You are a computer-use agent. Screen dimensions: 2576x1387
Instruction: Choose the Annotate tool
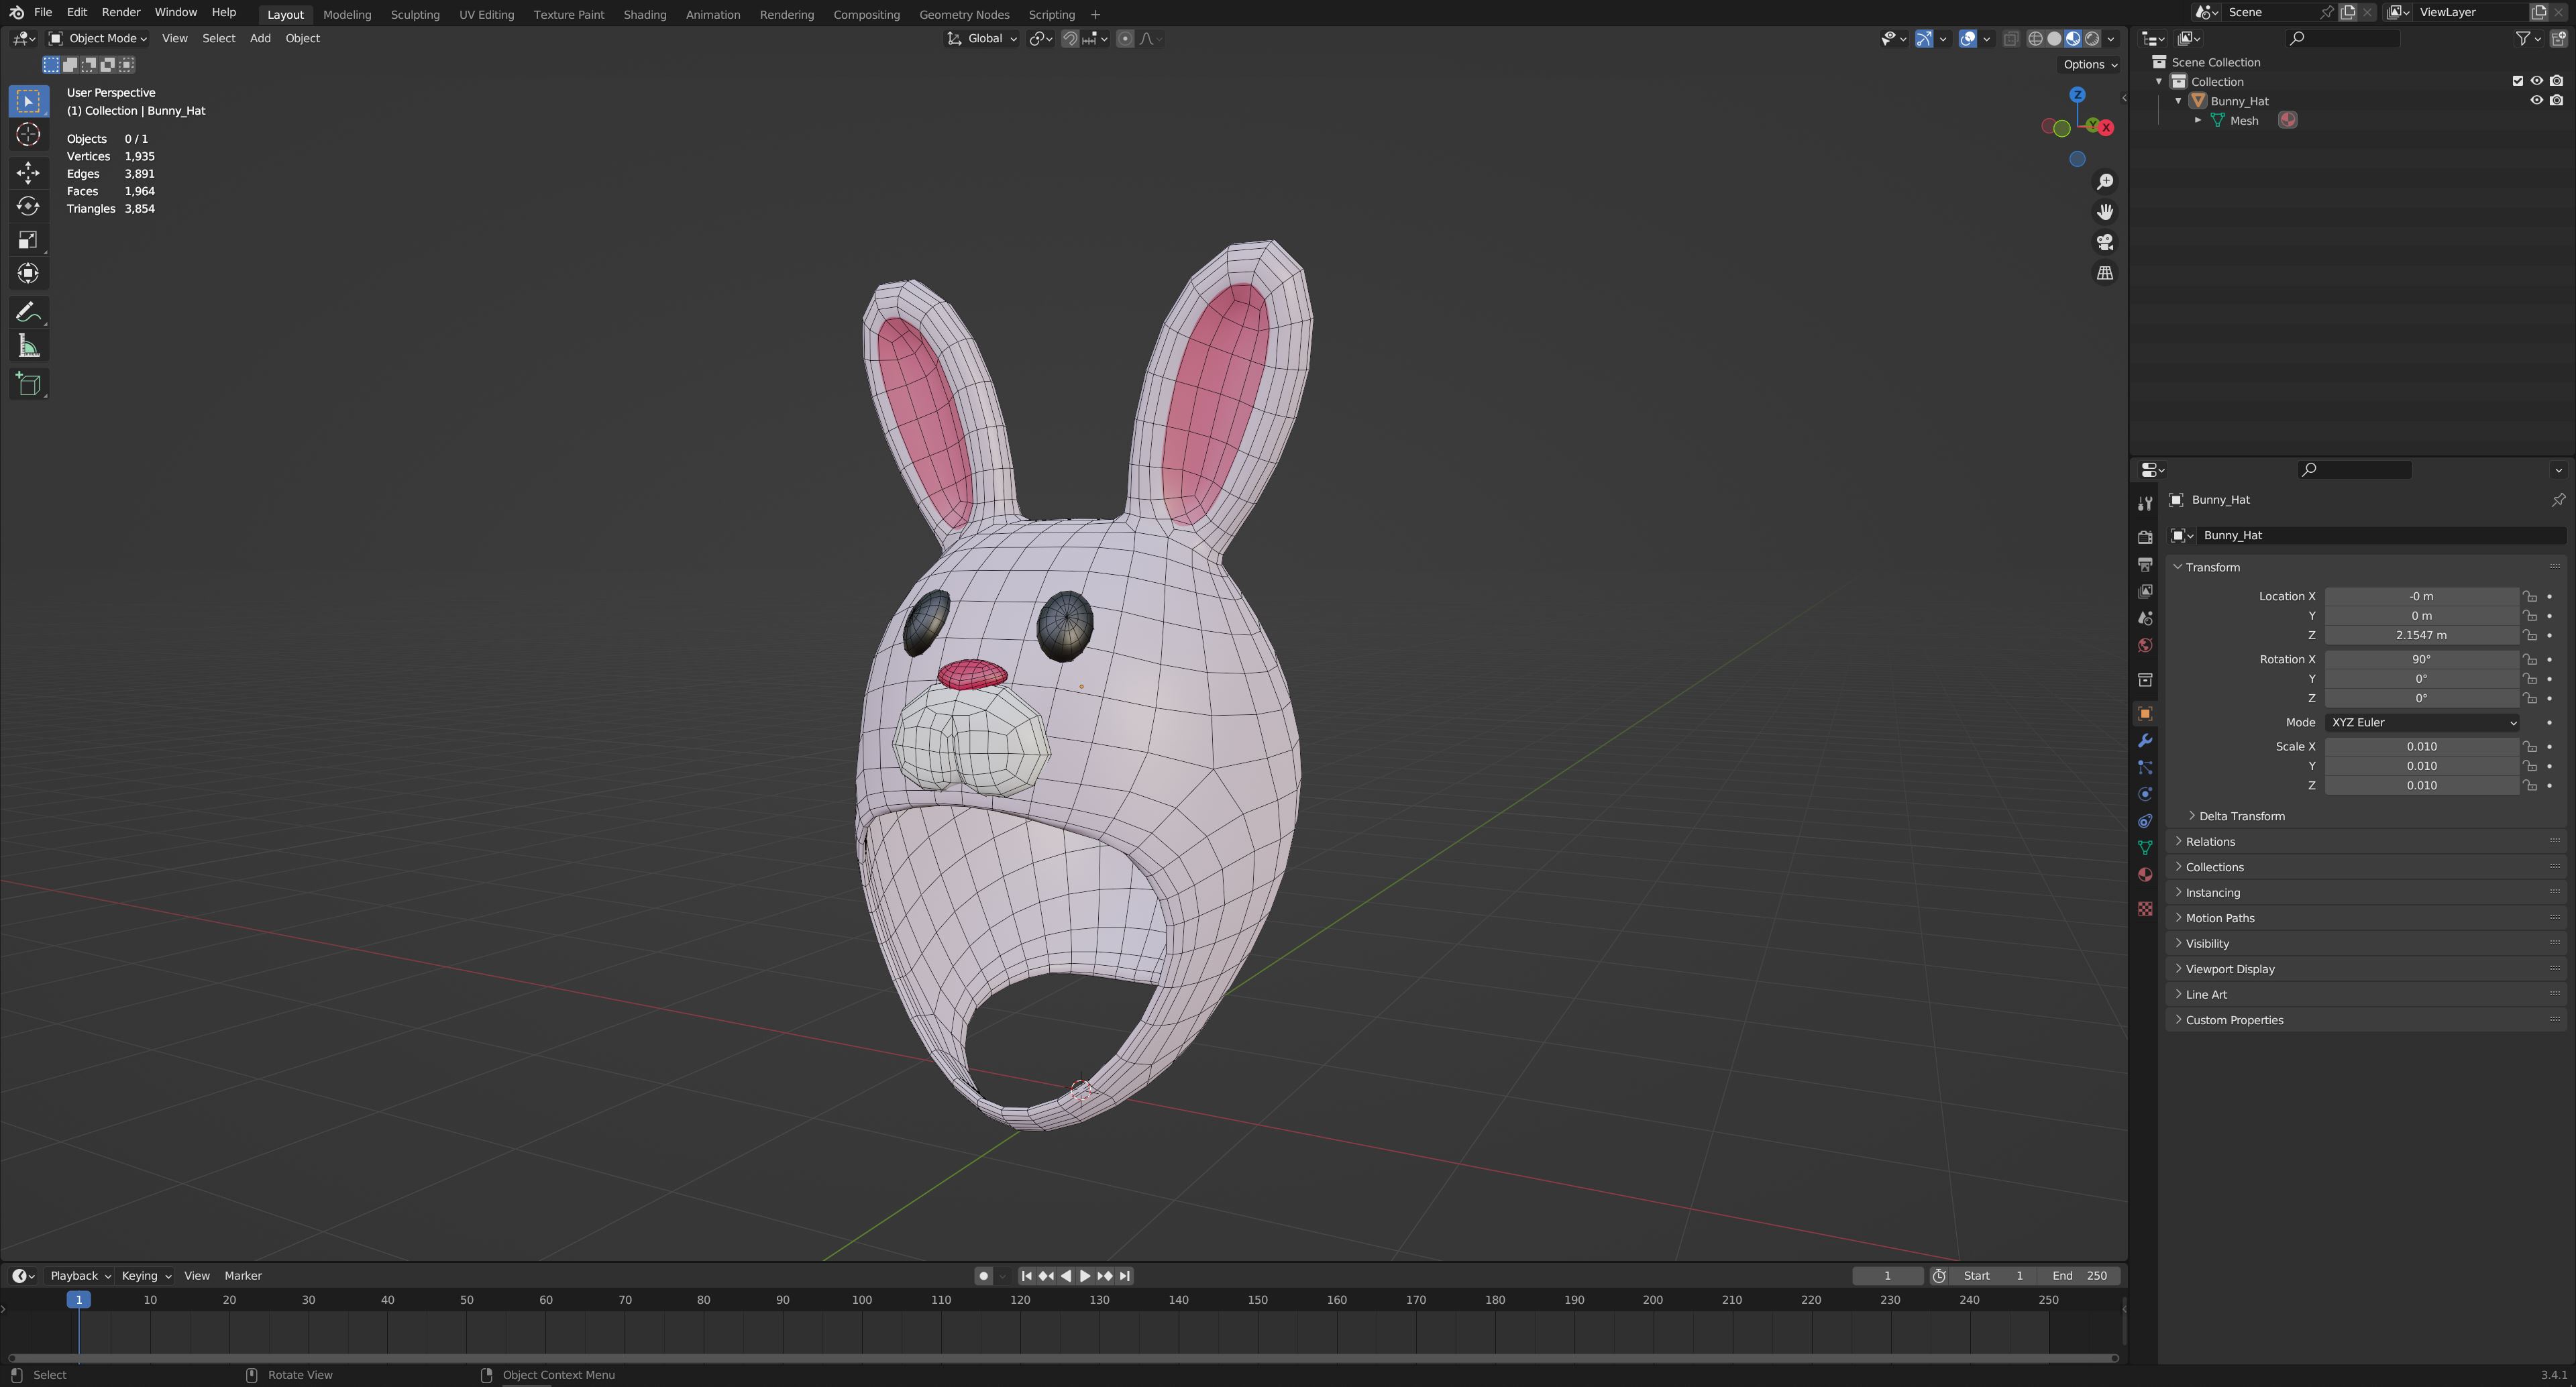click(x=28, y=312)
